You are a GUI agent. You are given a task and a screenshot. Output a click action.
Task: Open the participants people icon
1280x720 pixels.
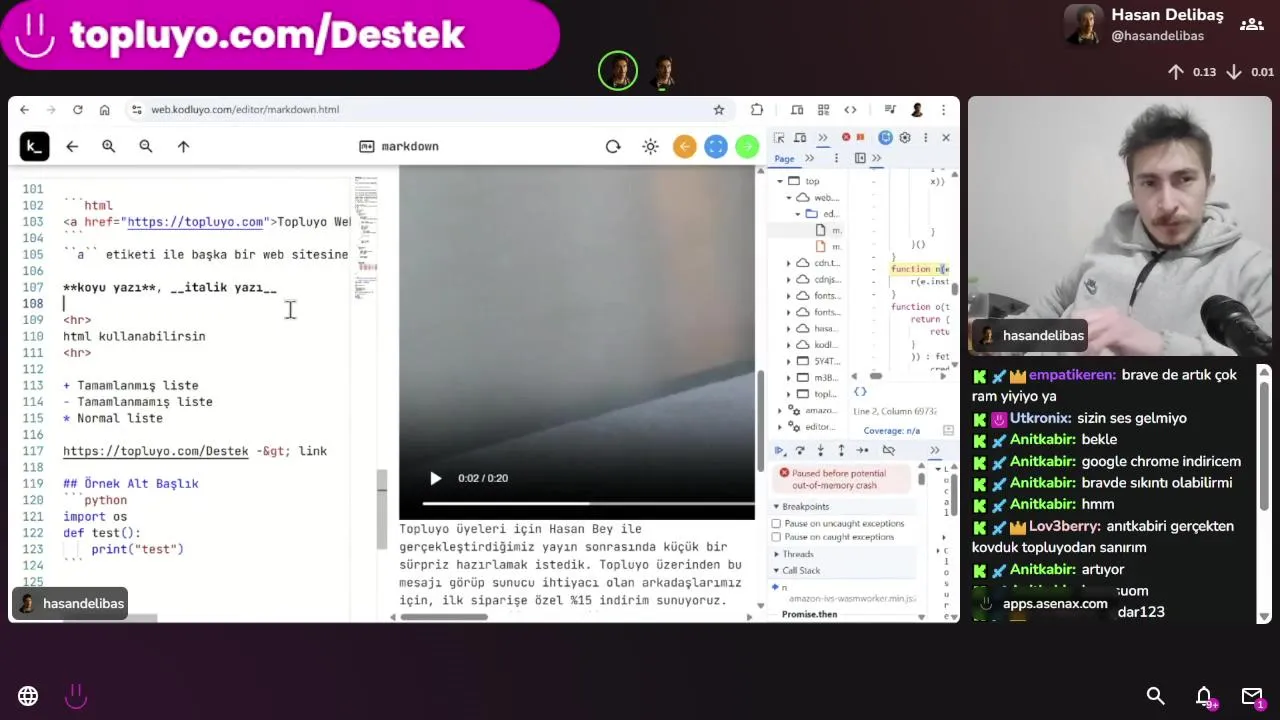1251,24
